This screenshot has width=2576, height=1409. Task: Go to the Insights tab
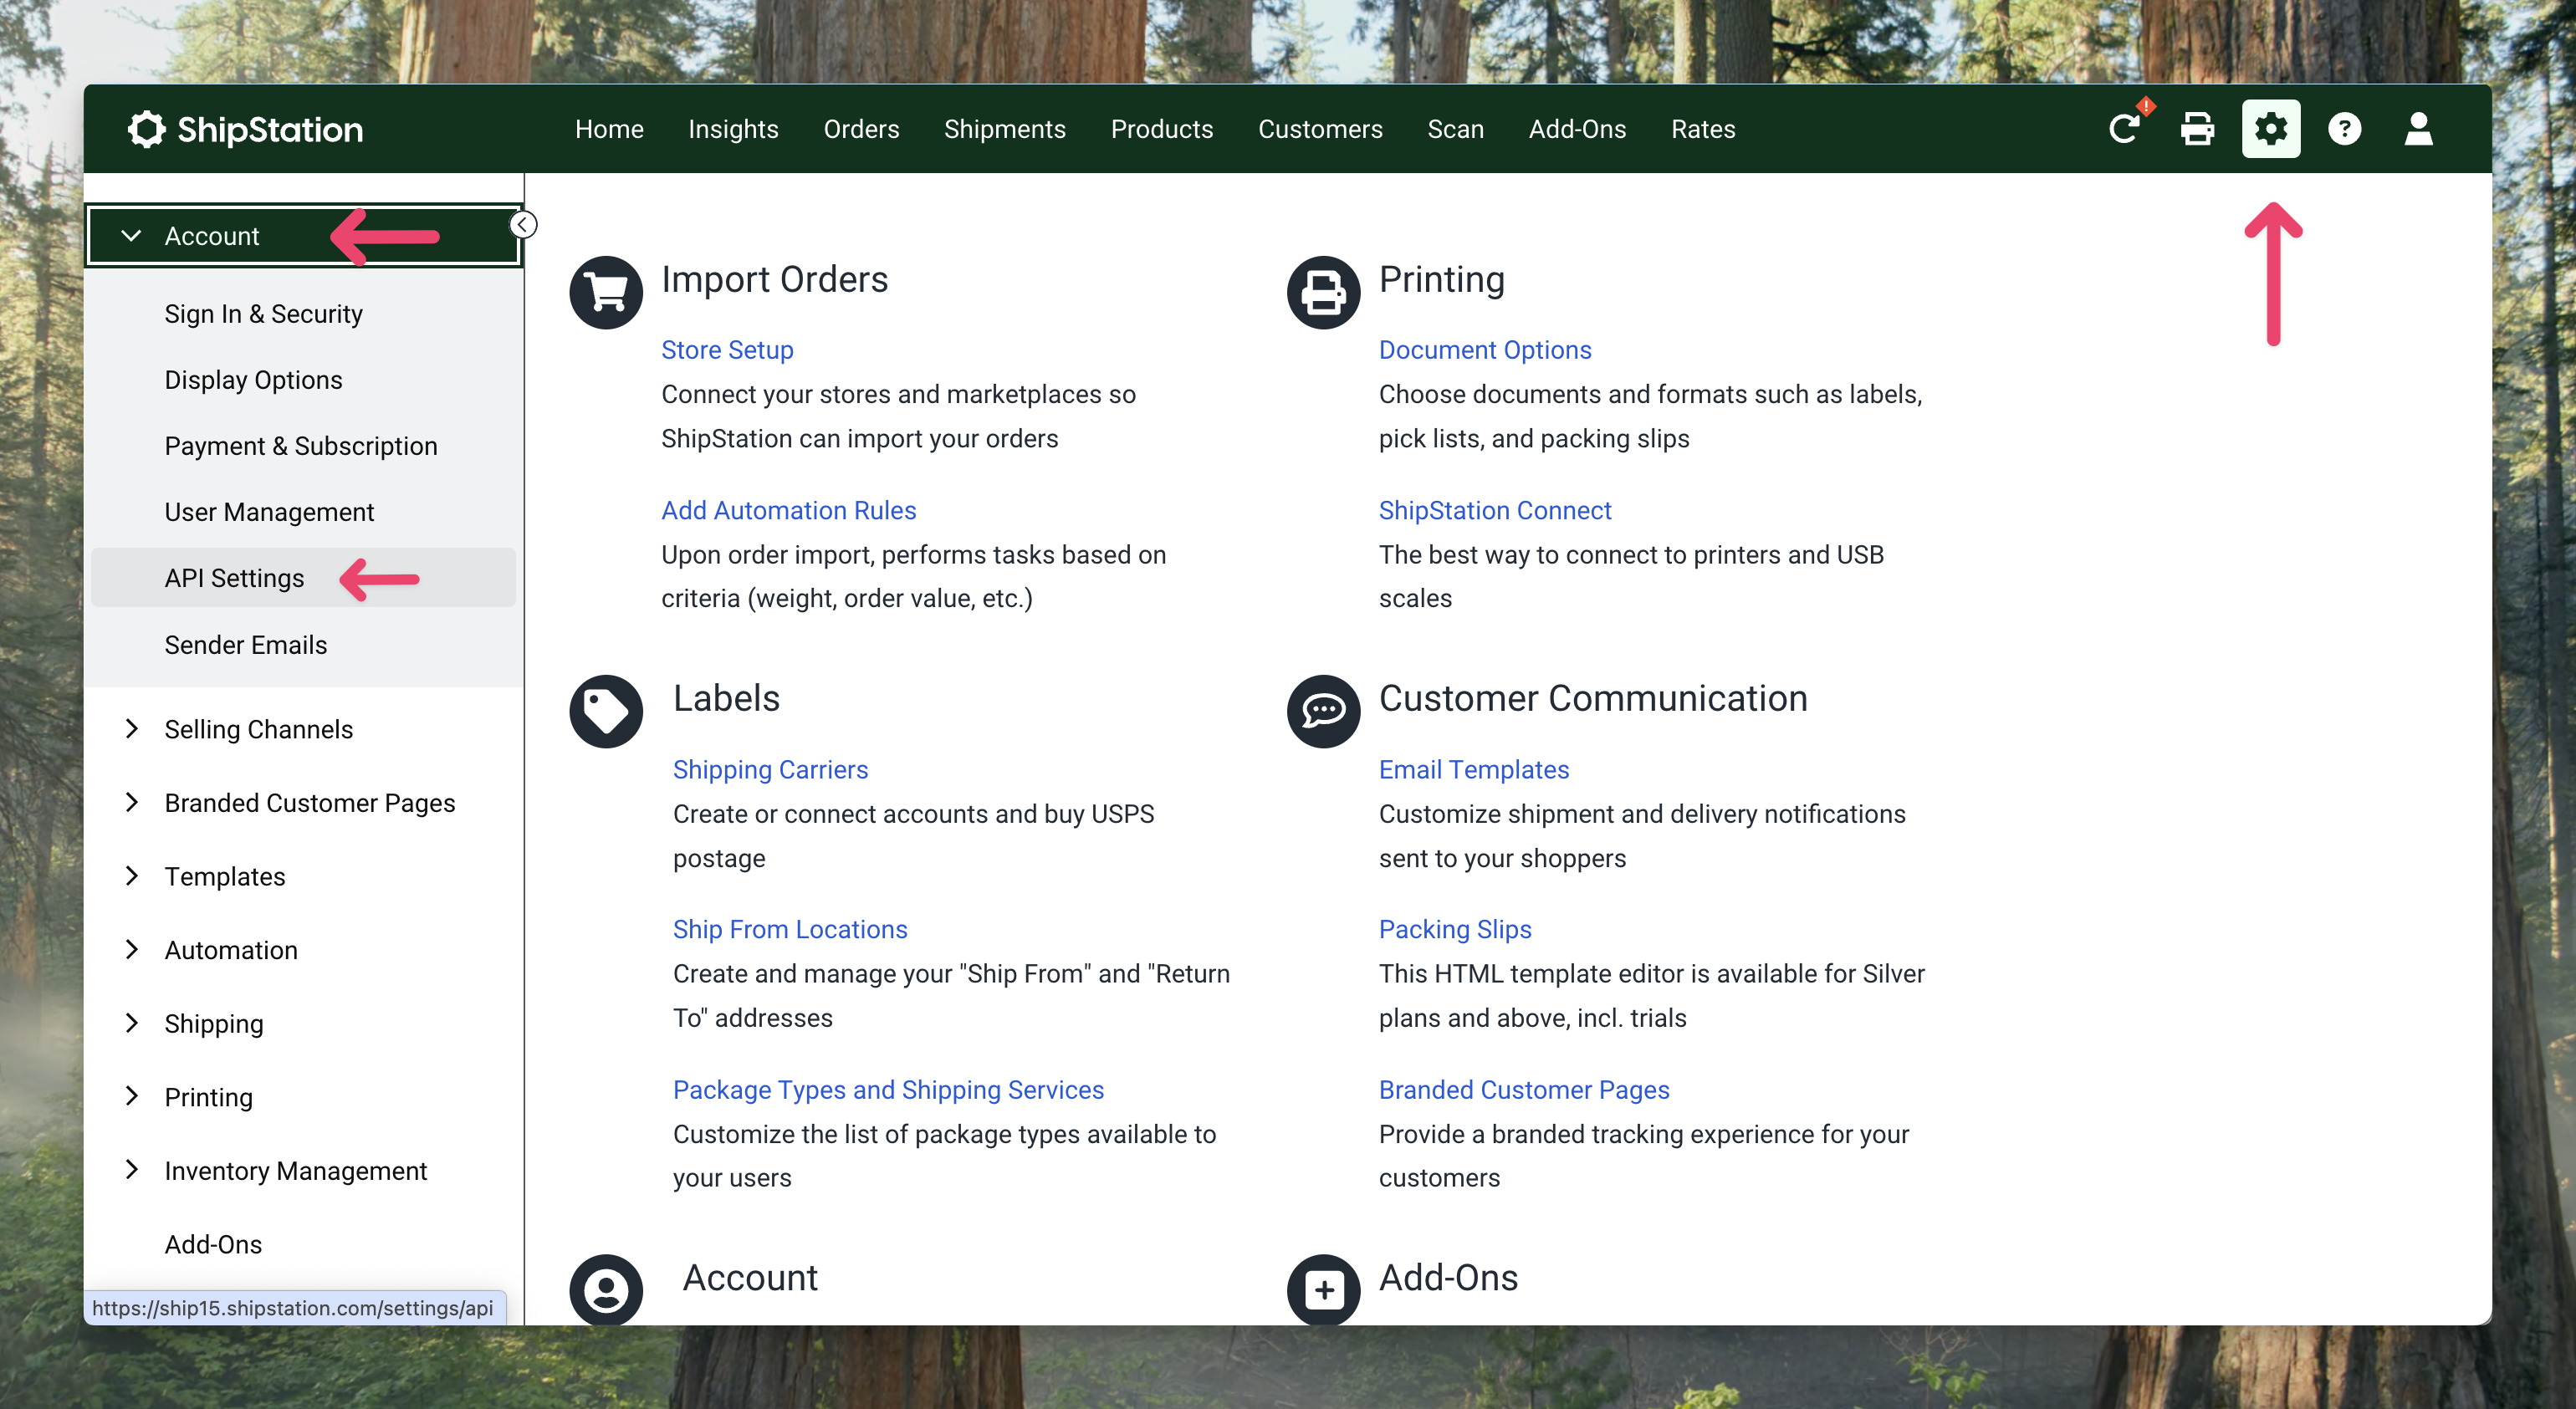point(733,129)
